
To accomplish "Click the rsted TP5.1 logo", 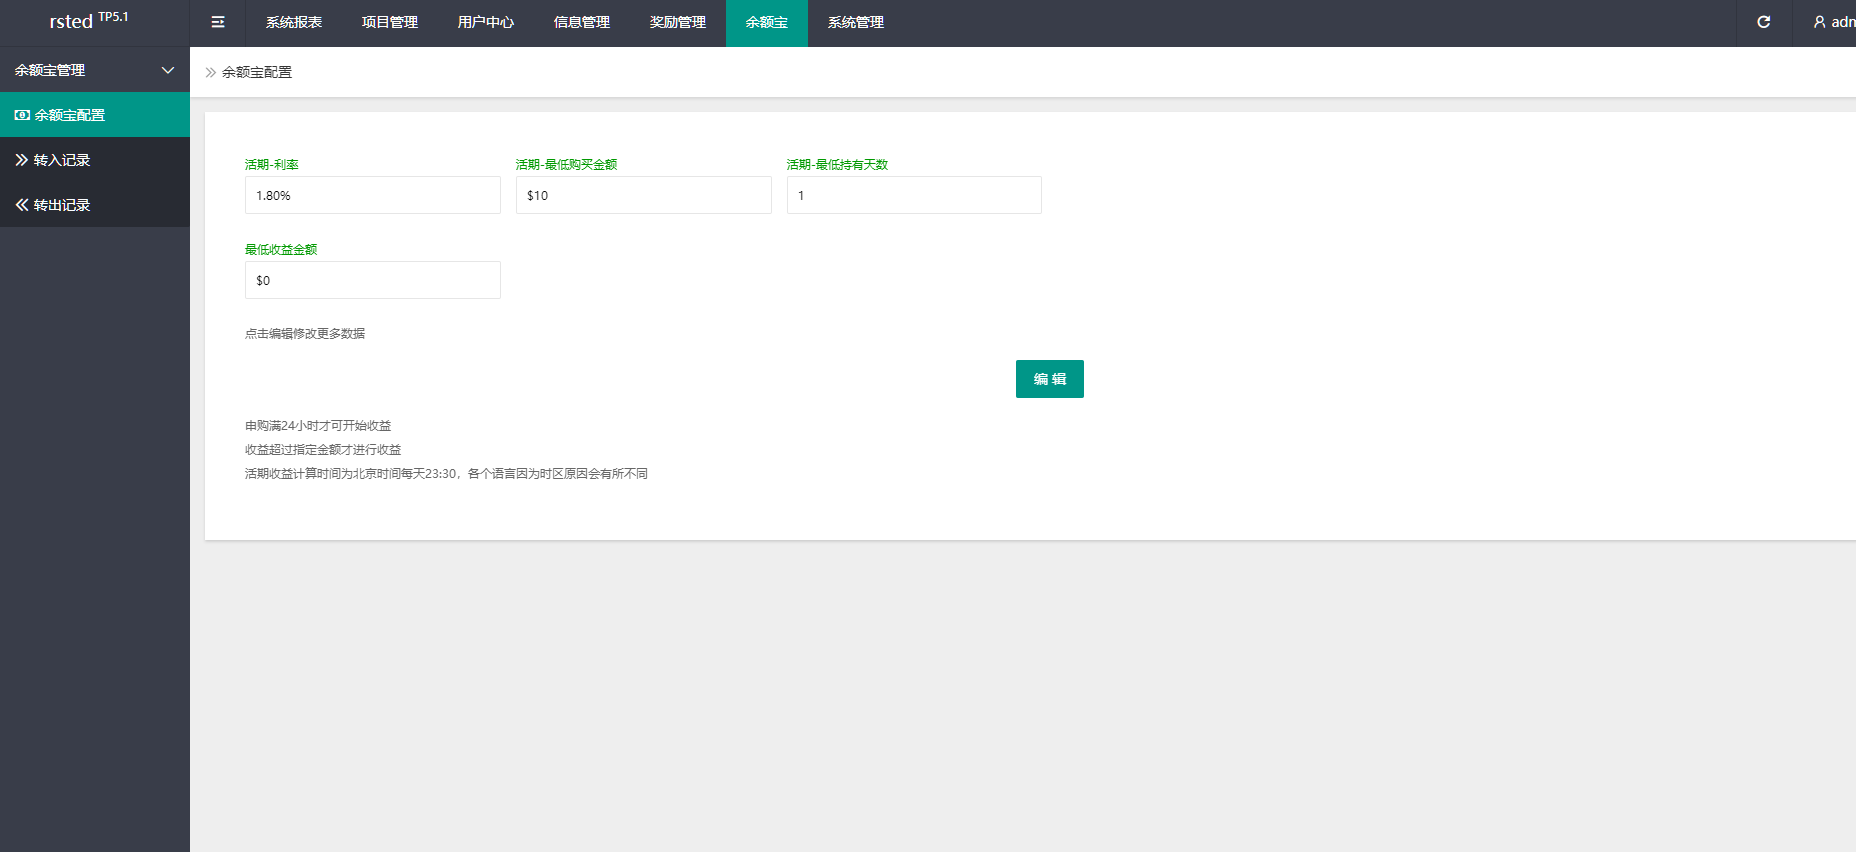I will click(88, 20).
